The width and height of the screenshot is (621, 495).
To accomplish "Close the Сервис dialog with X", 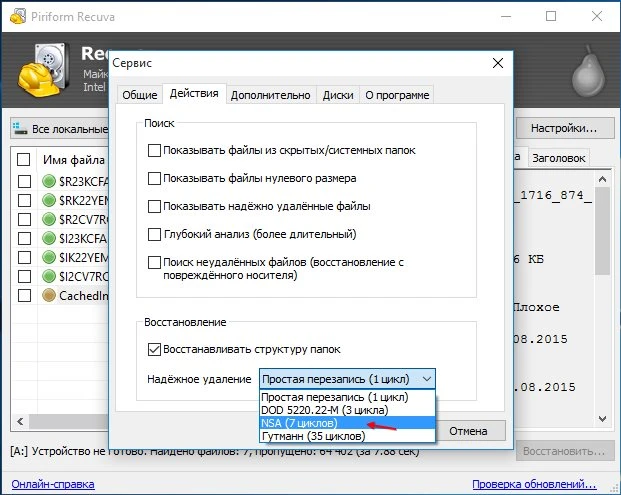I will [497, 62].
